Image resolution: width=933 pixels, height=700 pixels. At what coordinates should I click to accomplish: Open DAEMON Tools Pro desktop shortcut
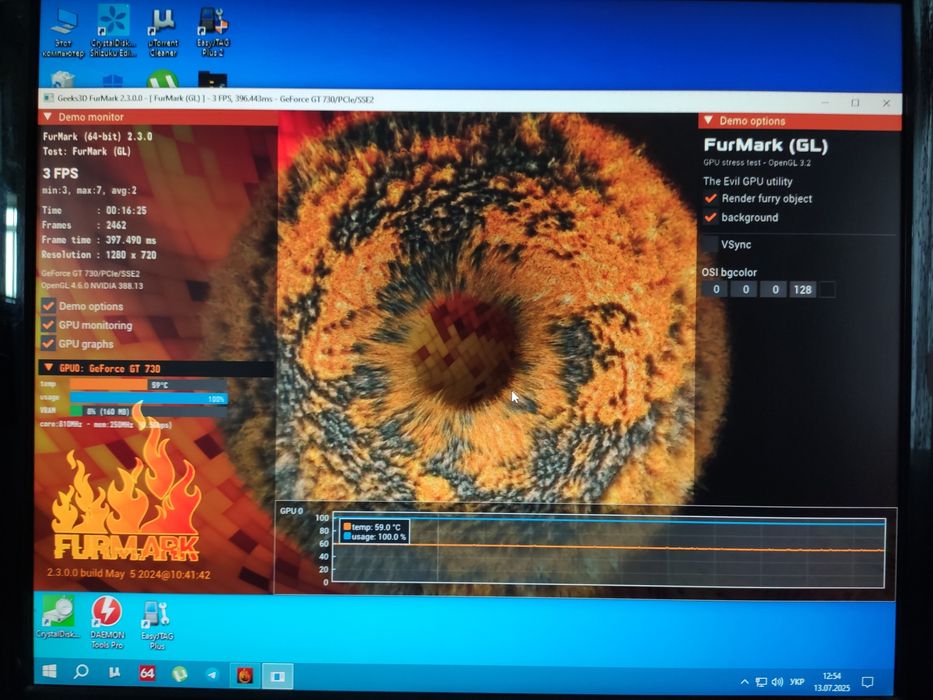(107, 623)
